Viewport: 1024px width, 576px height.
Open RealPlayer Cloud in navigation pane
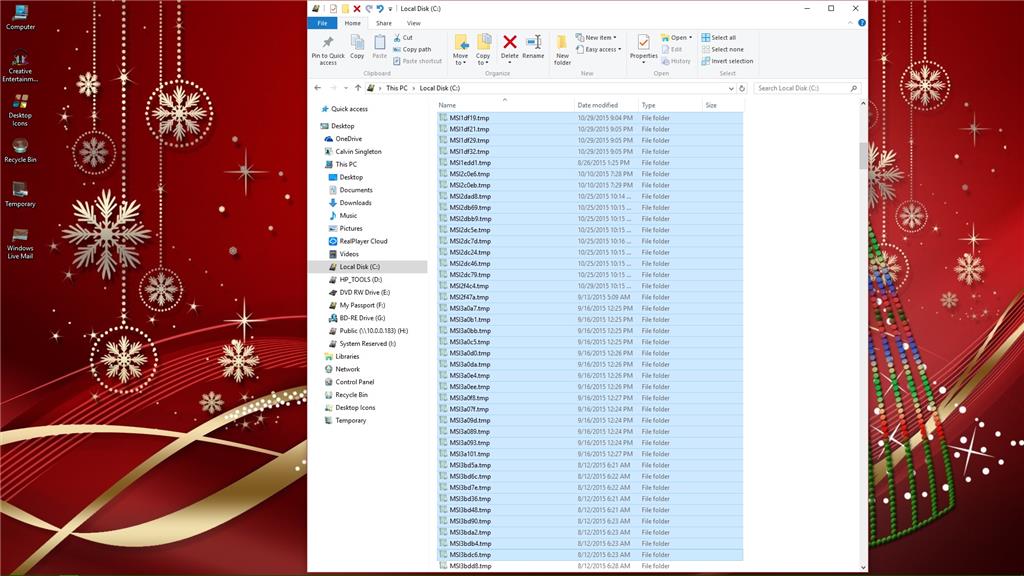pos(363,241)
